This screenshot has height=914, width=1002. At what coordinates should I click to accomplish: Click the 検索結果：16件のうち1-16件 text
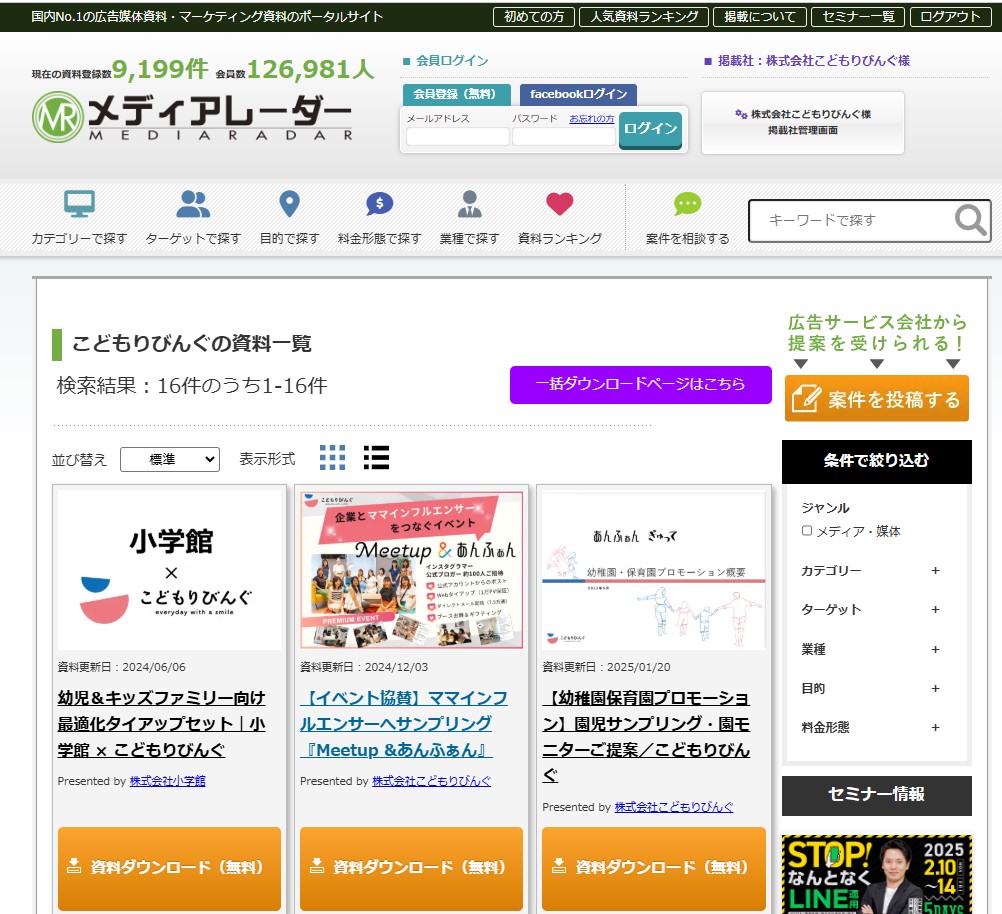coord(192,385)
